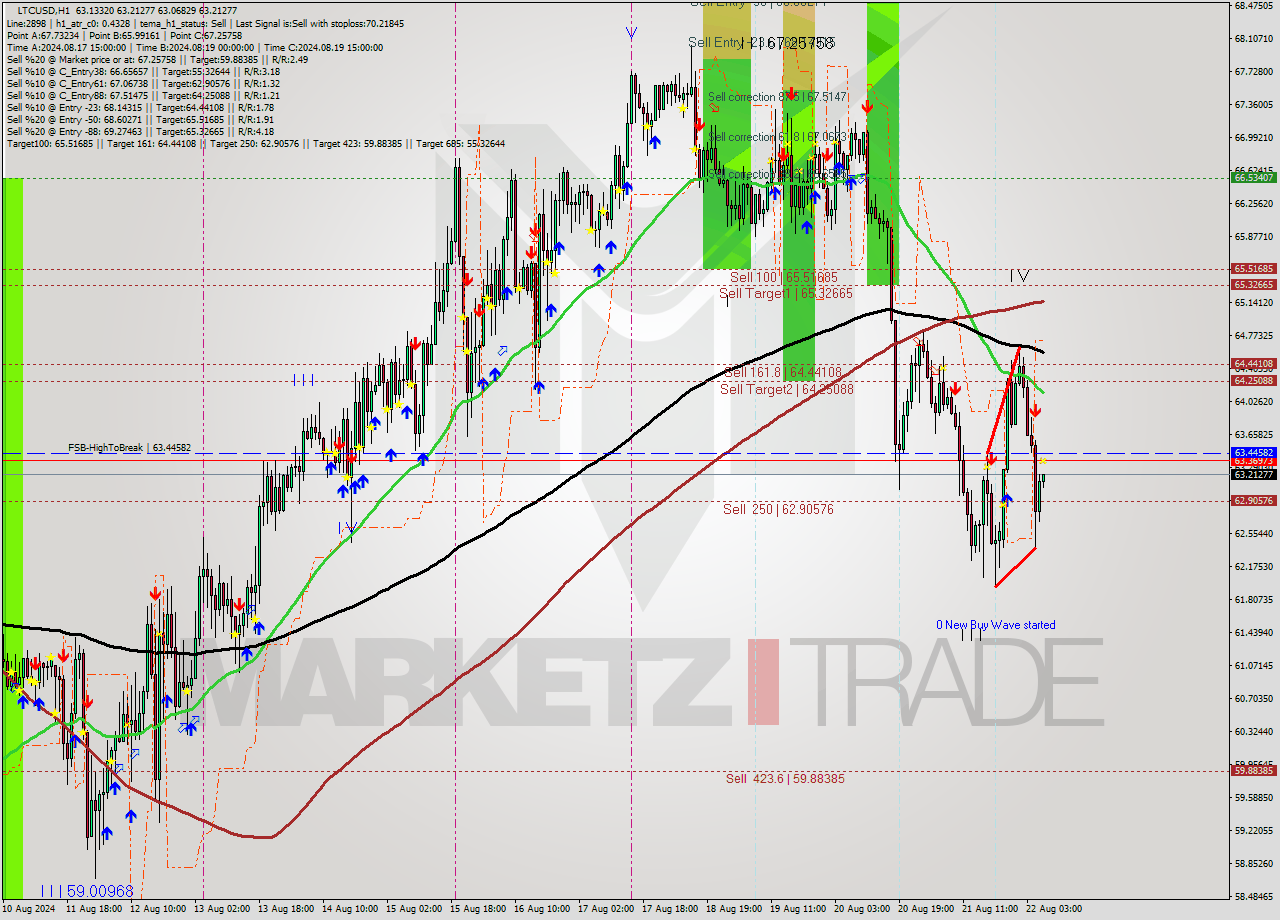Screen dimensions: 1280x920
Task: Click the 'Sell Target1 | 65.32665' label
Action: click(786, 293)
